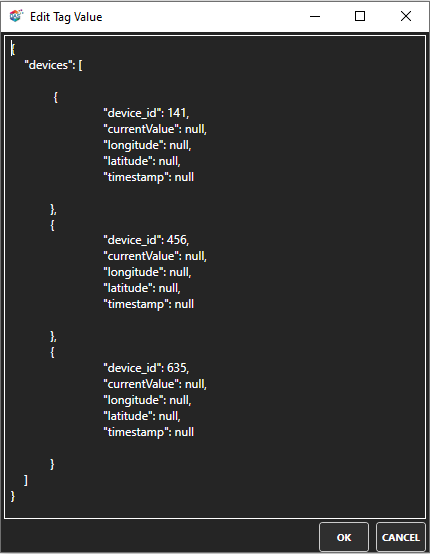Click the third currentValue null value
Viewport: 430px width, 554px height.
[194, 384]
